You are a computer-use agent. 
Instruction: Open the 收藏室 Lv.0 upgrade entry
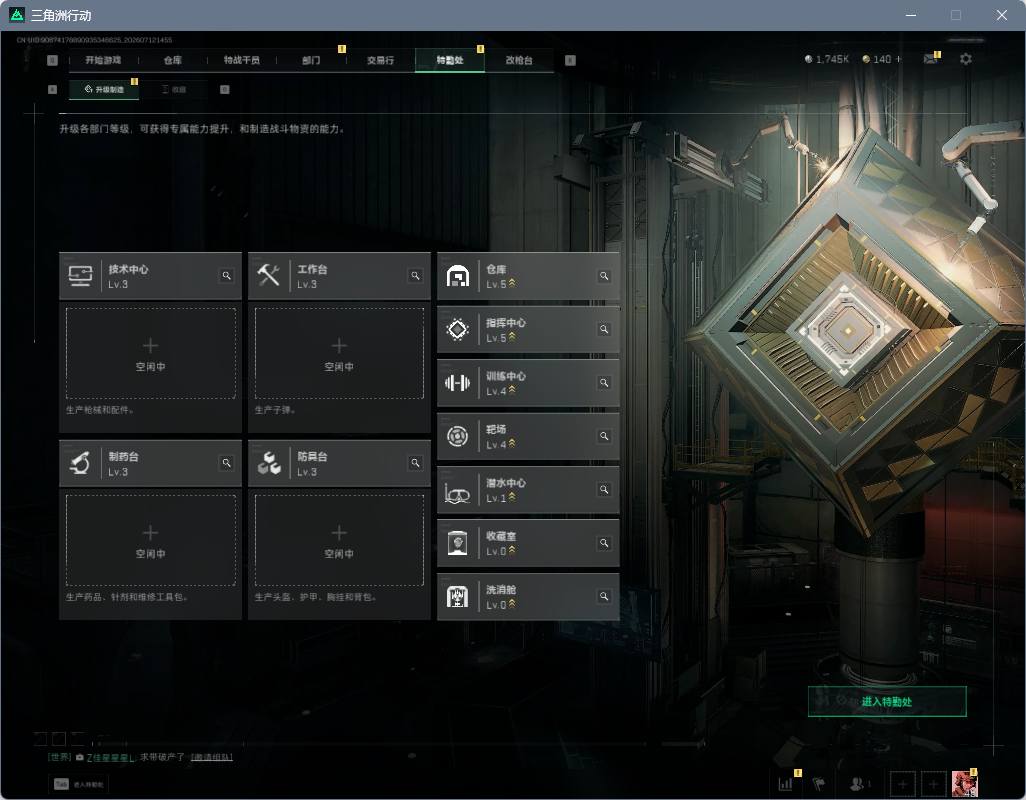coord(528,543)
